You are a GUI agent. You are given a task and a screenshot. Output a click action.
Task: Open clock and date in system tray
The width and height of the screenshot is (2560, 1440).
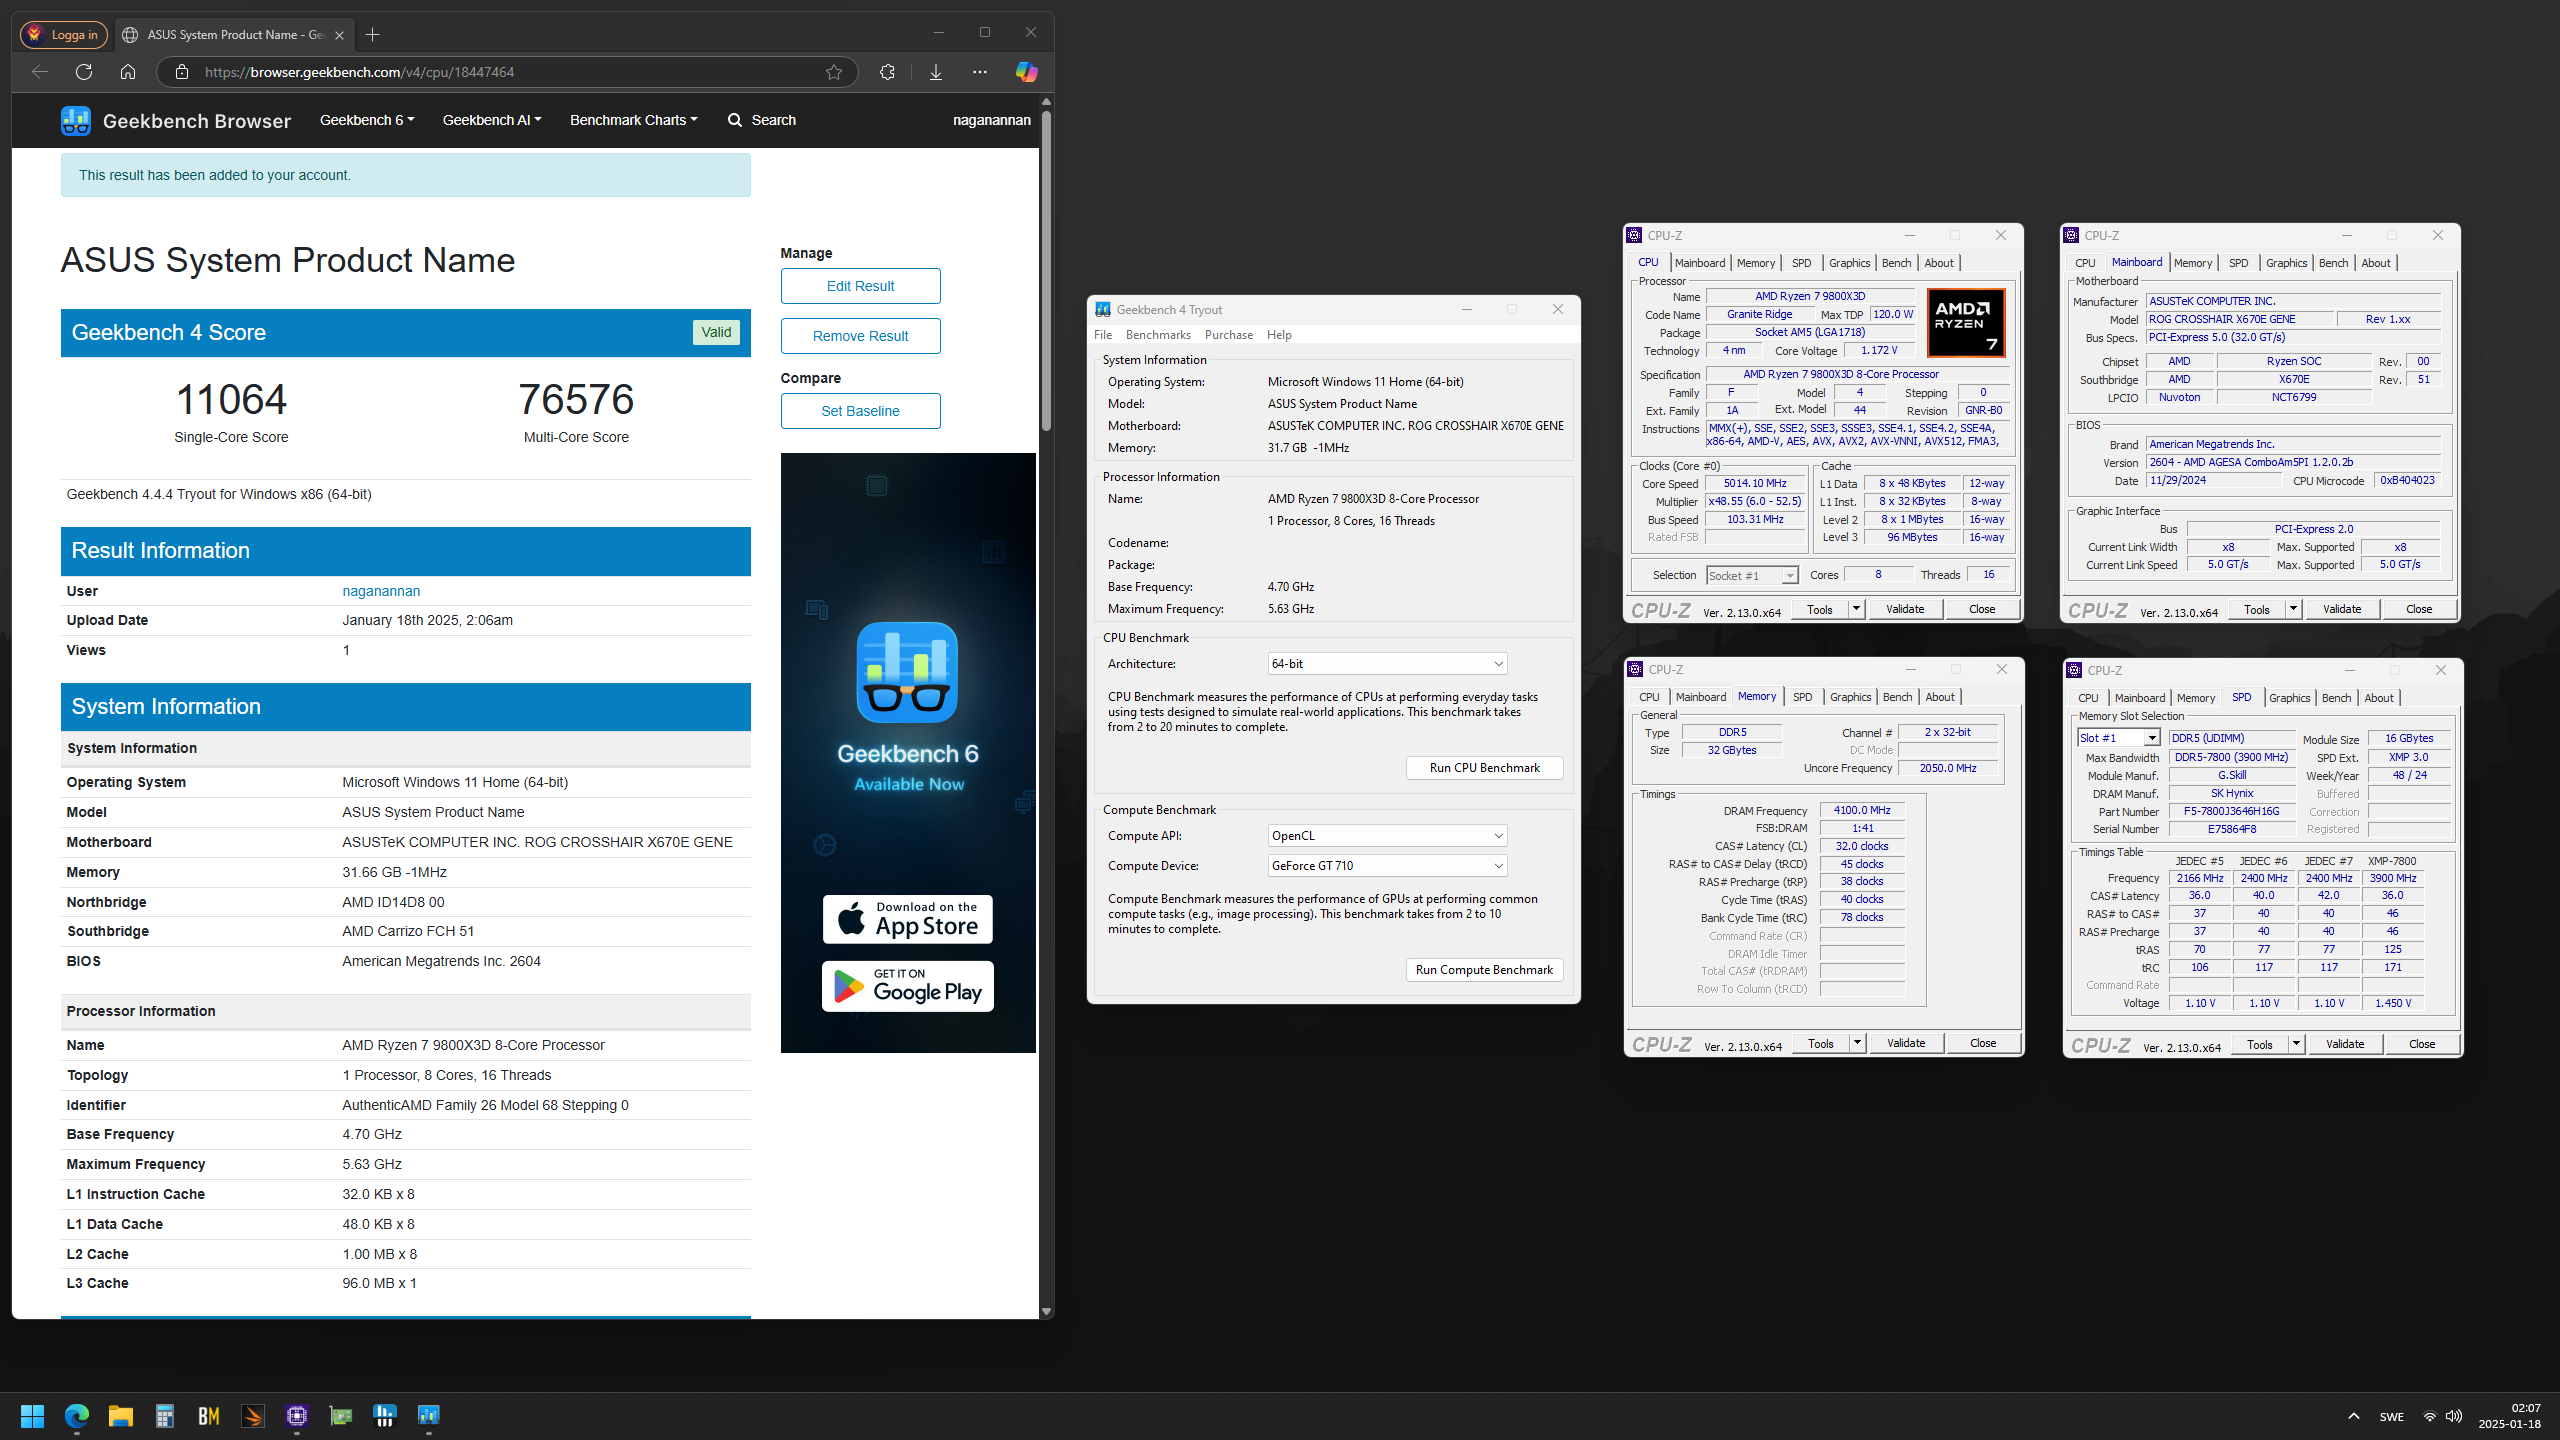pyautogui.click(x=2510, y=1416)
